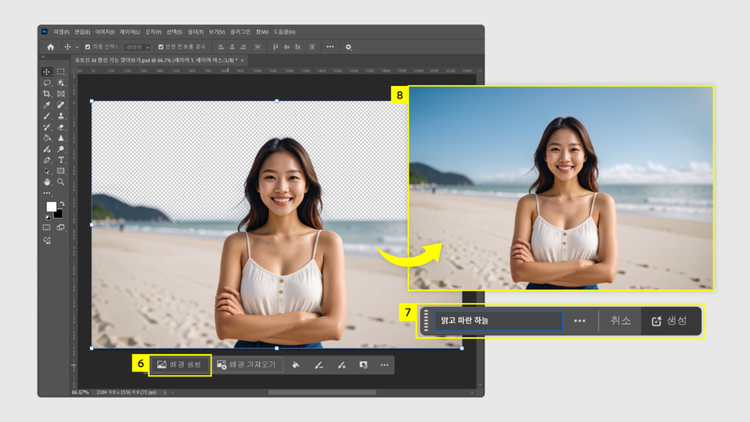
Task: Click the paint bucket fill icon in taskbar
Action: coord(296,365)
